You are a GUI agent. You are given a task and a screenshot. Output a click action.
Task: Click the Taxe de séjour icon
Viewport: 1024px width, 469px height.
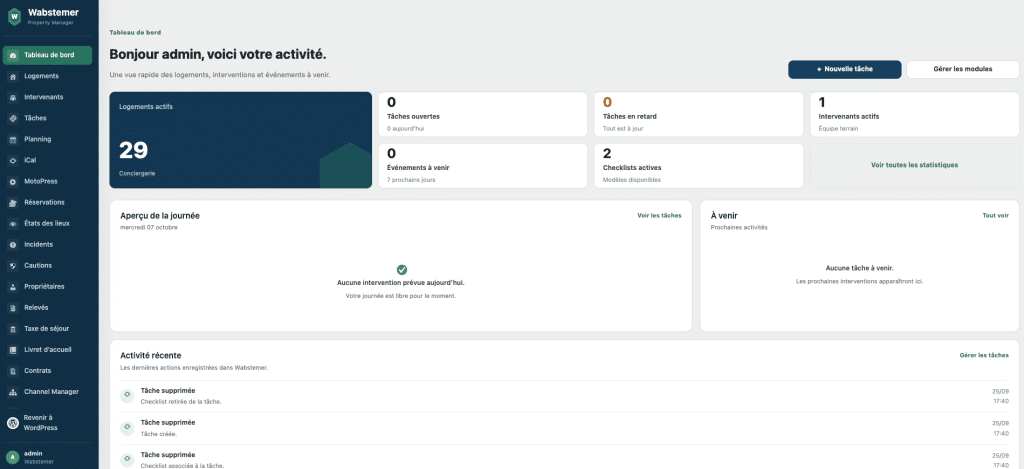tap(12, 329)
